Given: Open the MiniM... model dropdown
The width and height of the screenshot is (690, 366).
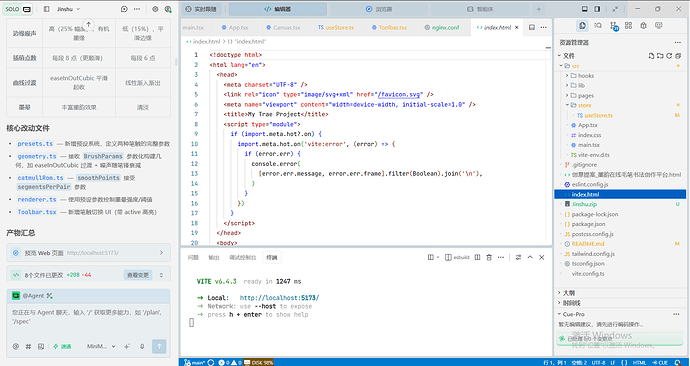Looking at the screenshot, I should pos(101,346).
